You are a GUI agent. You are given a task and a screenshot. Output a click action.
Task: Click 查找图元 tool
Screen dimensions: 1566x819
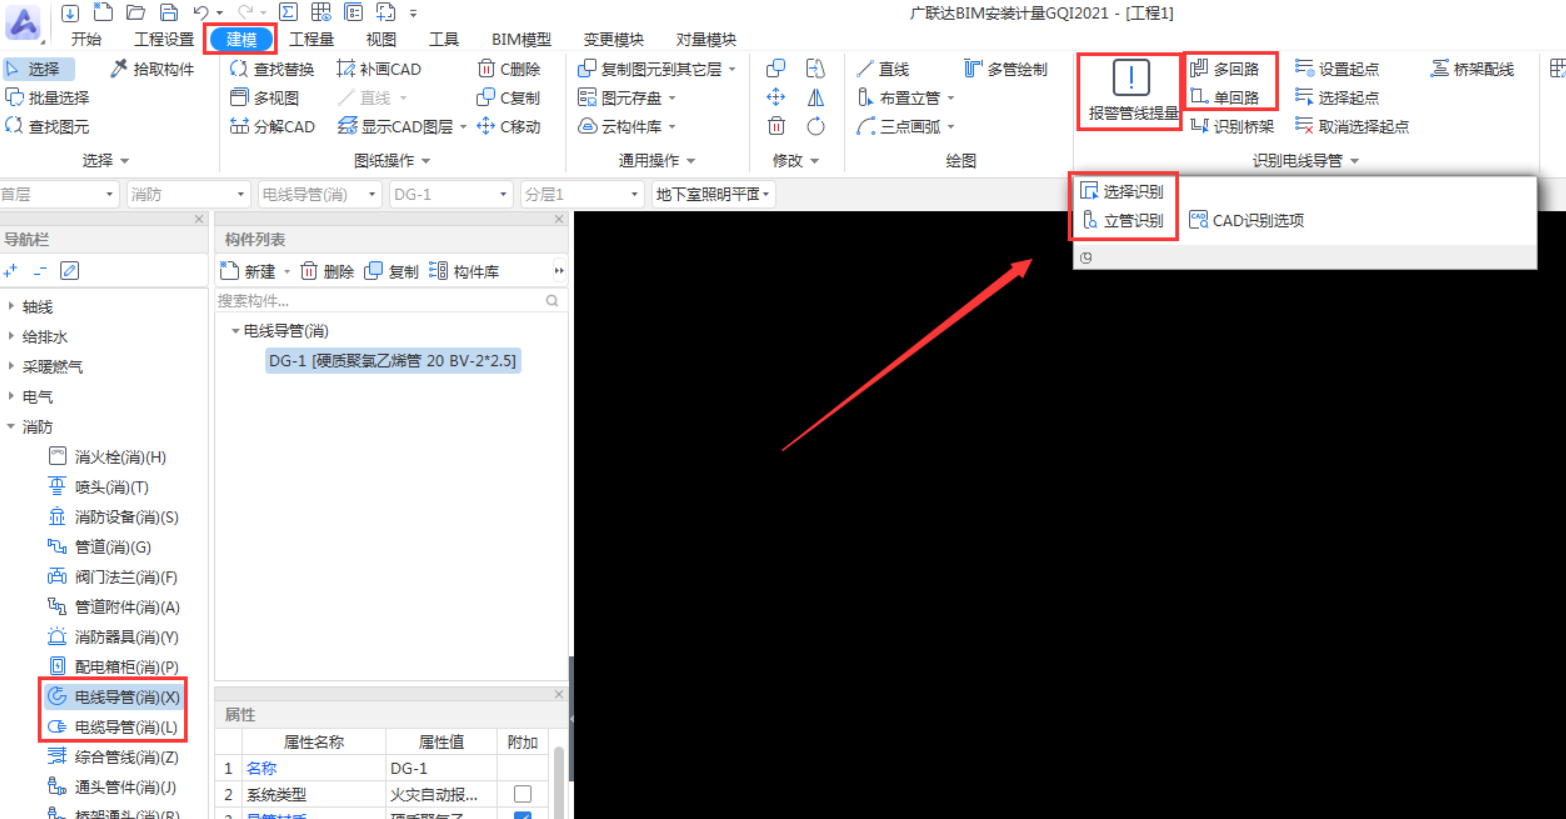[x=47, y=127]
